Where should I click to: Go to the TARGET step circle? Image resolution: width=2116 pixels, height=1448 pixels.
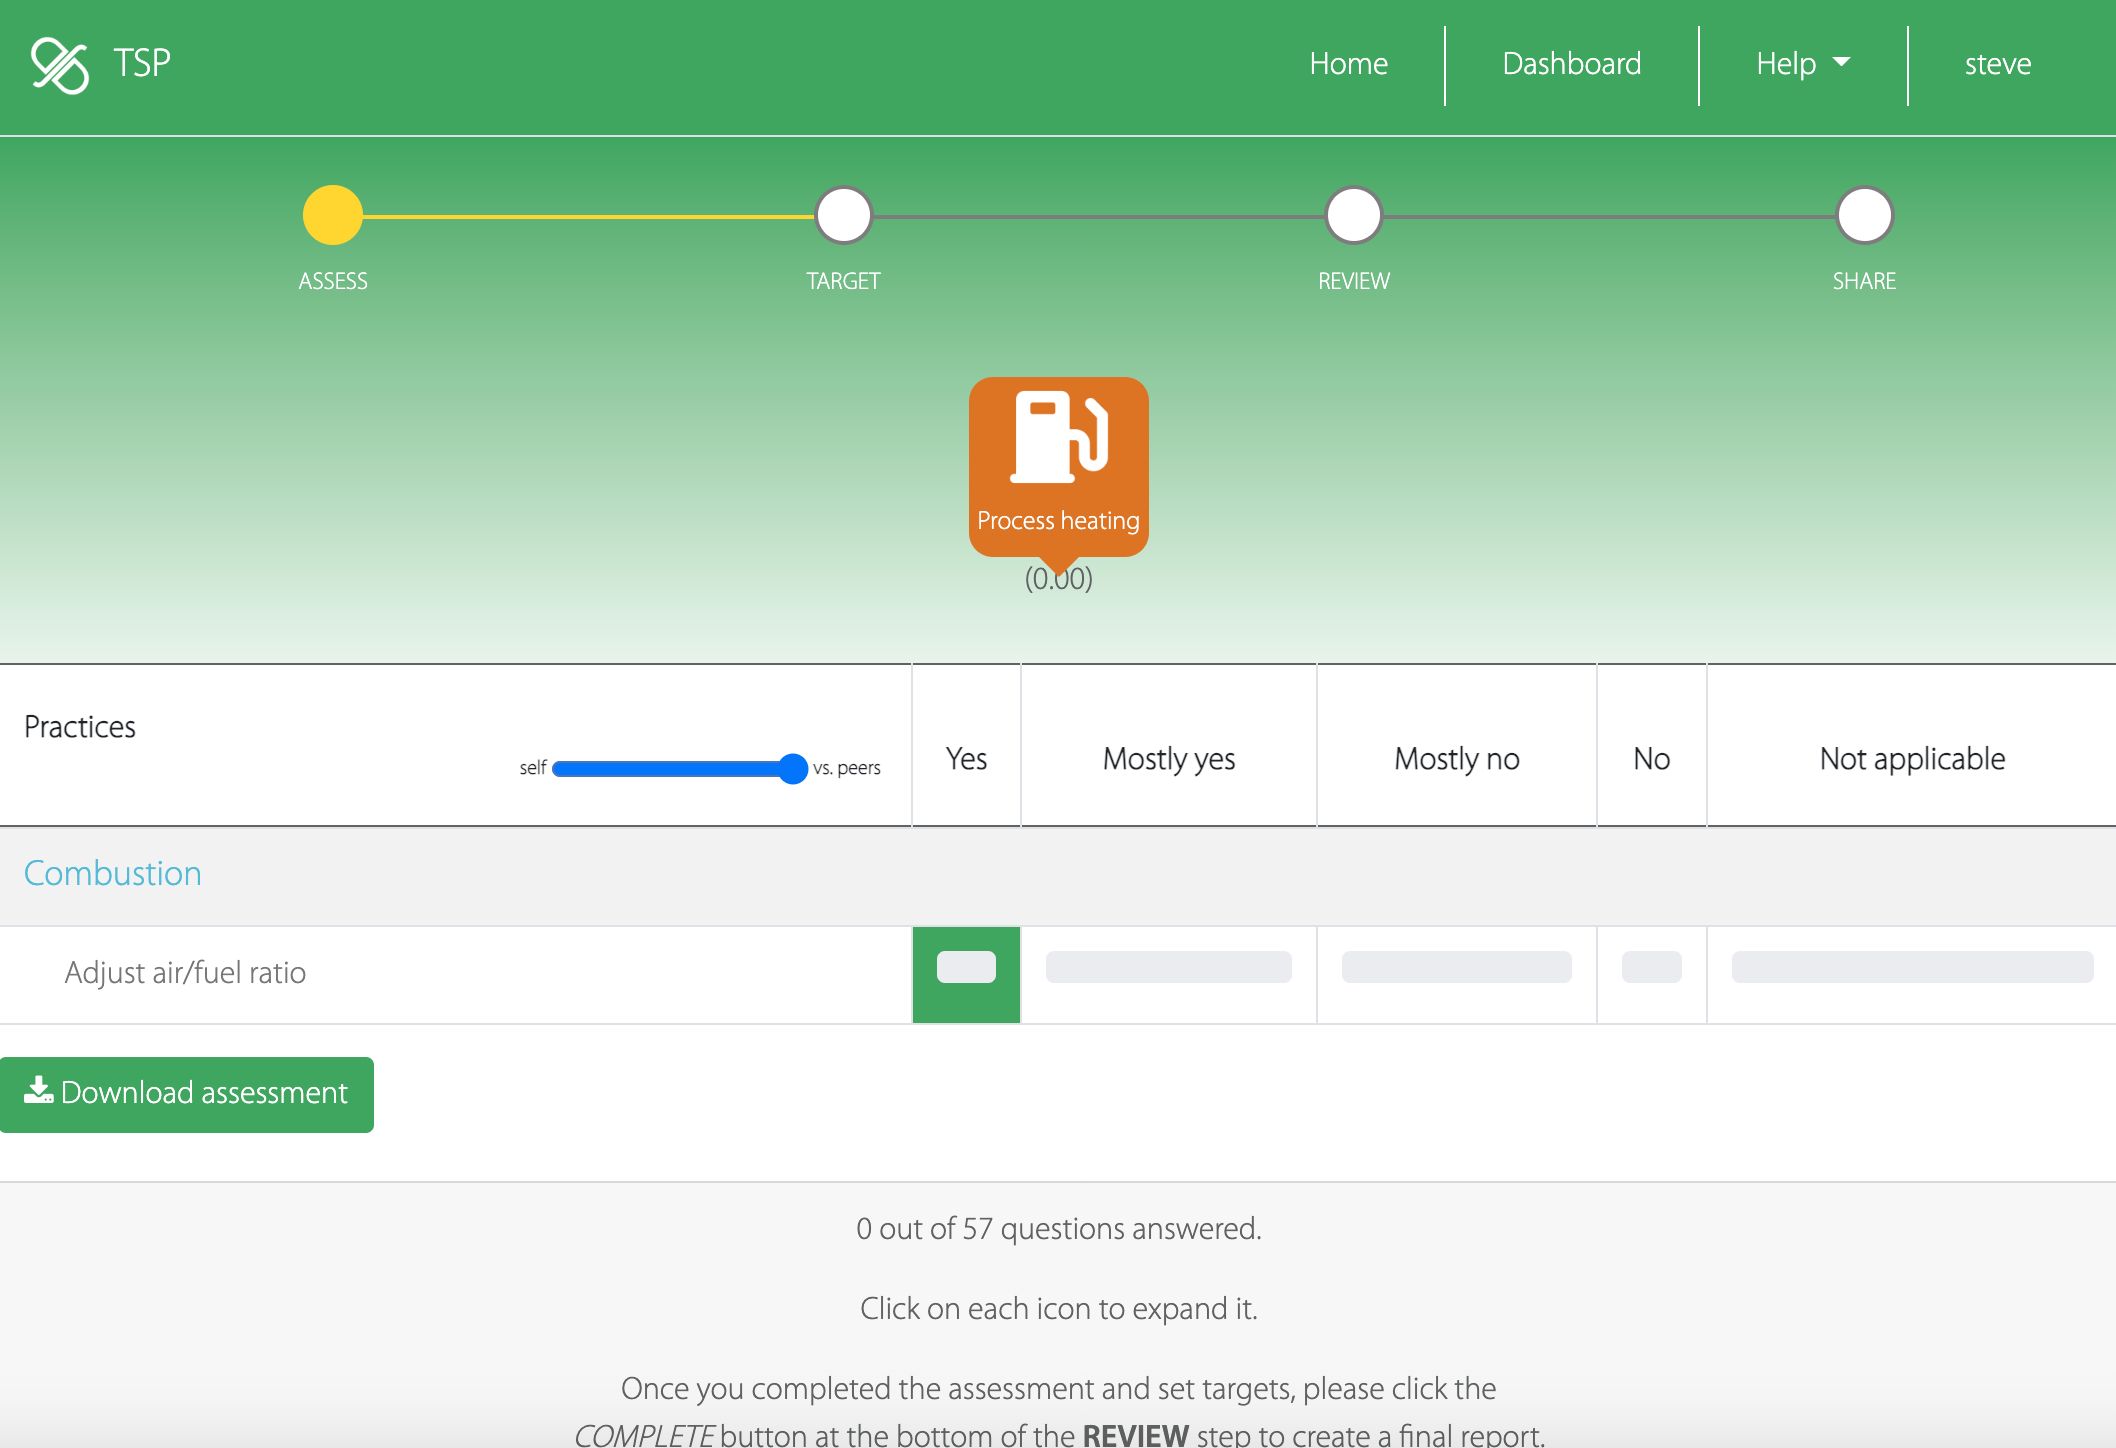click(x=843, y=215)
